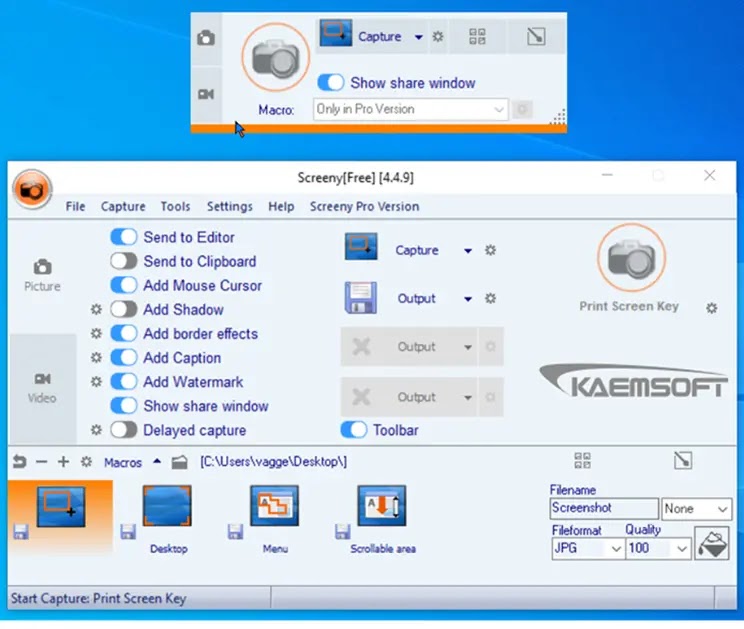Click the diagonal arrow collapse icon in floating toolbar

pyautogui.click(x=536, y=37)
